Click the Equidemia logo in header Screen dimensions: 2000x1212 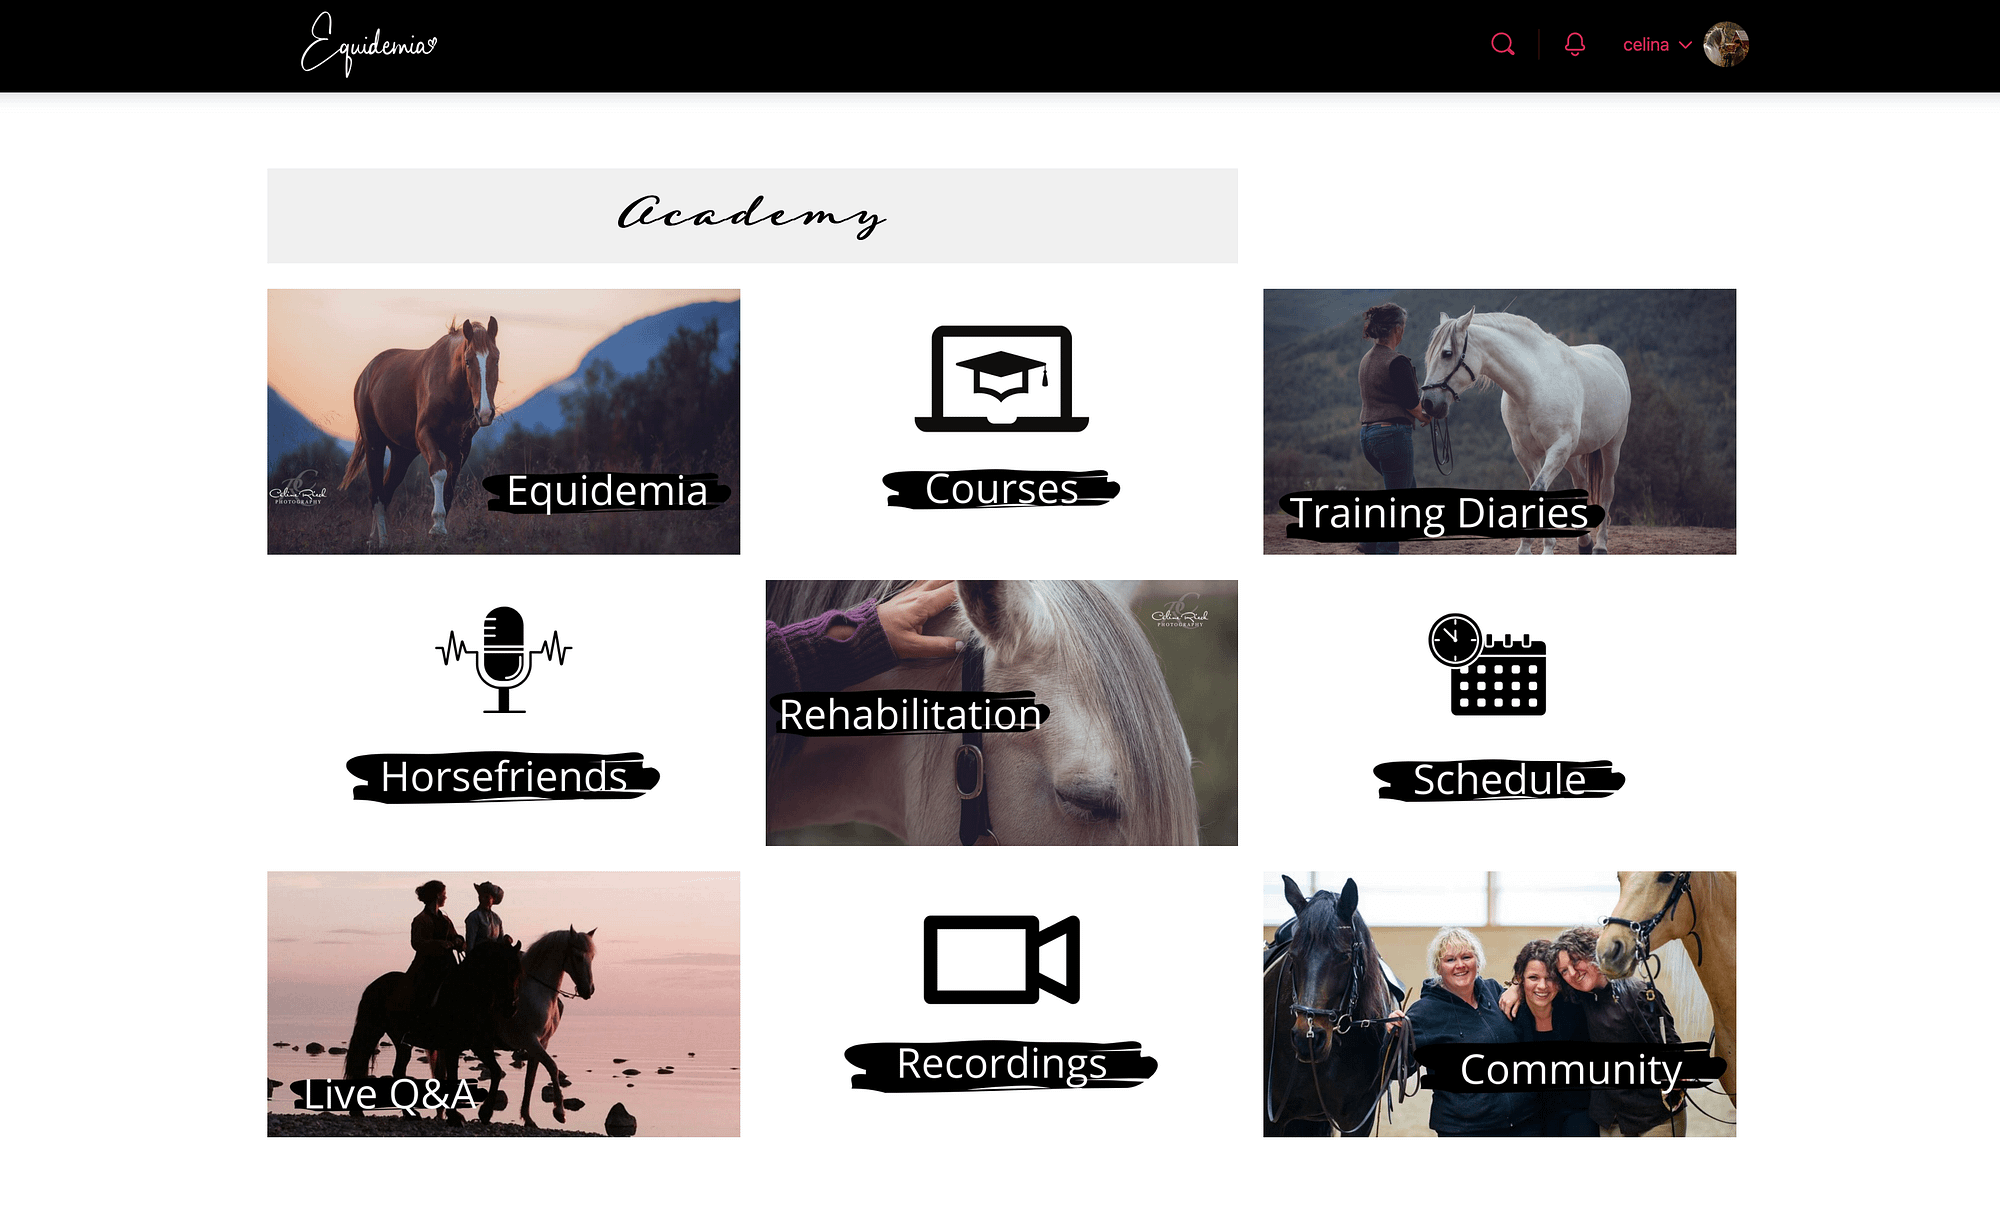point(368,45)
